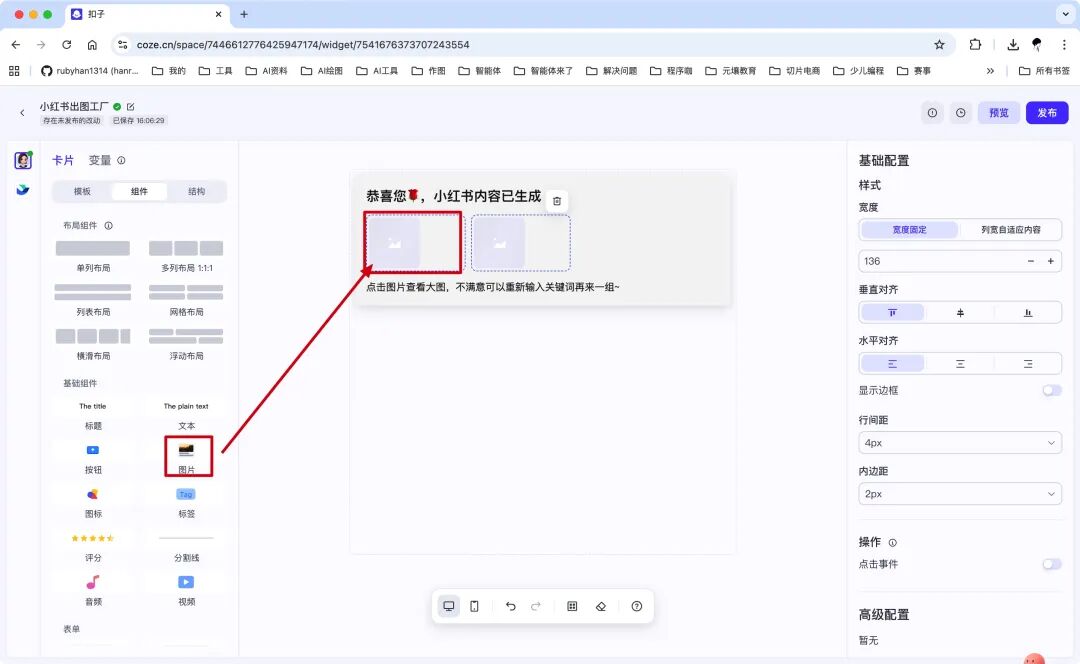Open the AI绘图 bookmark folder
The image size is (1080, 664).
point(322,71)
